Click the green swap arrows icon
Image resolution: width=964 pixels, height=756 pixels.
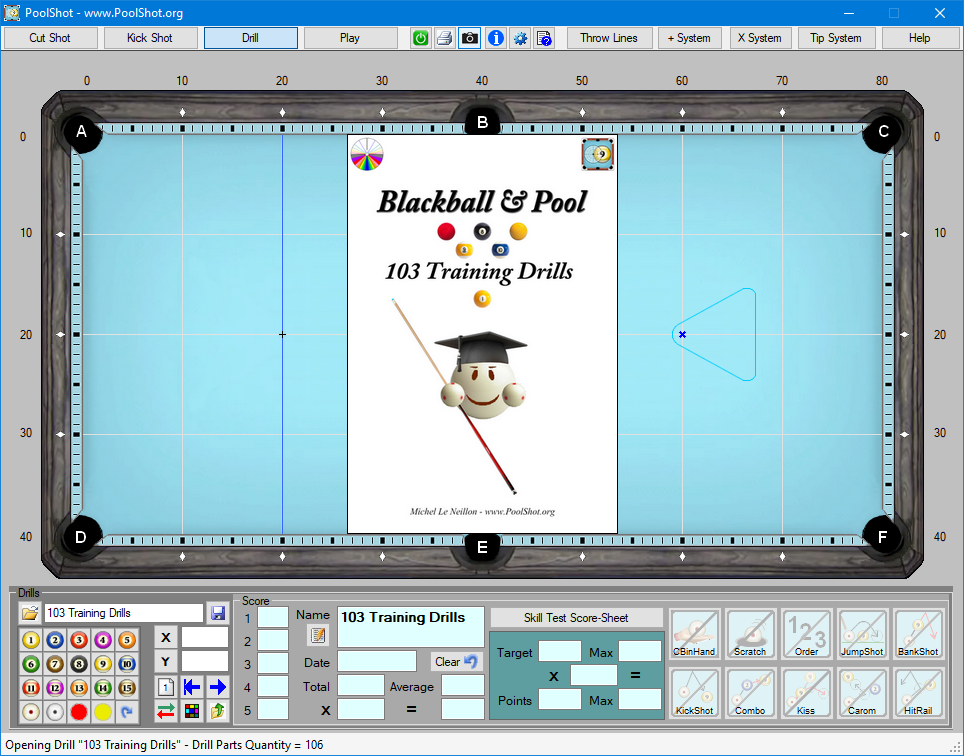tap(166, 711)
